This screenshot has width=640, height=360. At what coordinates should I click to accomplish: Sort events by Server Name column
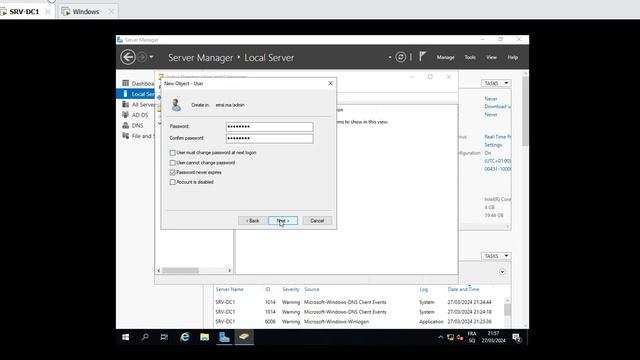[229, 289]
